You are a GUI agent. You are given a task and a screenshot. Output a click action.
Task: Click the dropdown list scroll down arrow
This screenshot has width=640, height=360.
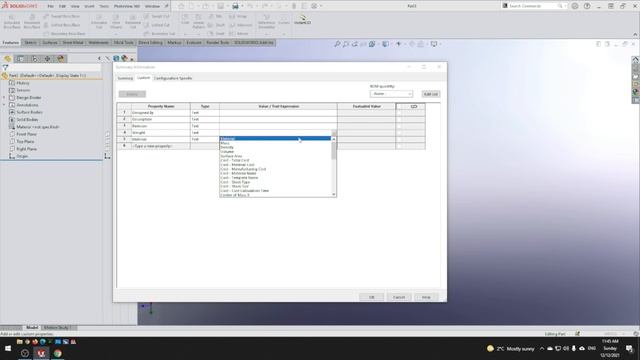pyautogui.click(x=334, y=195)
